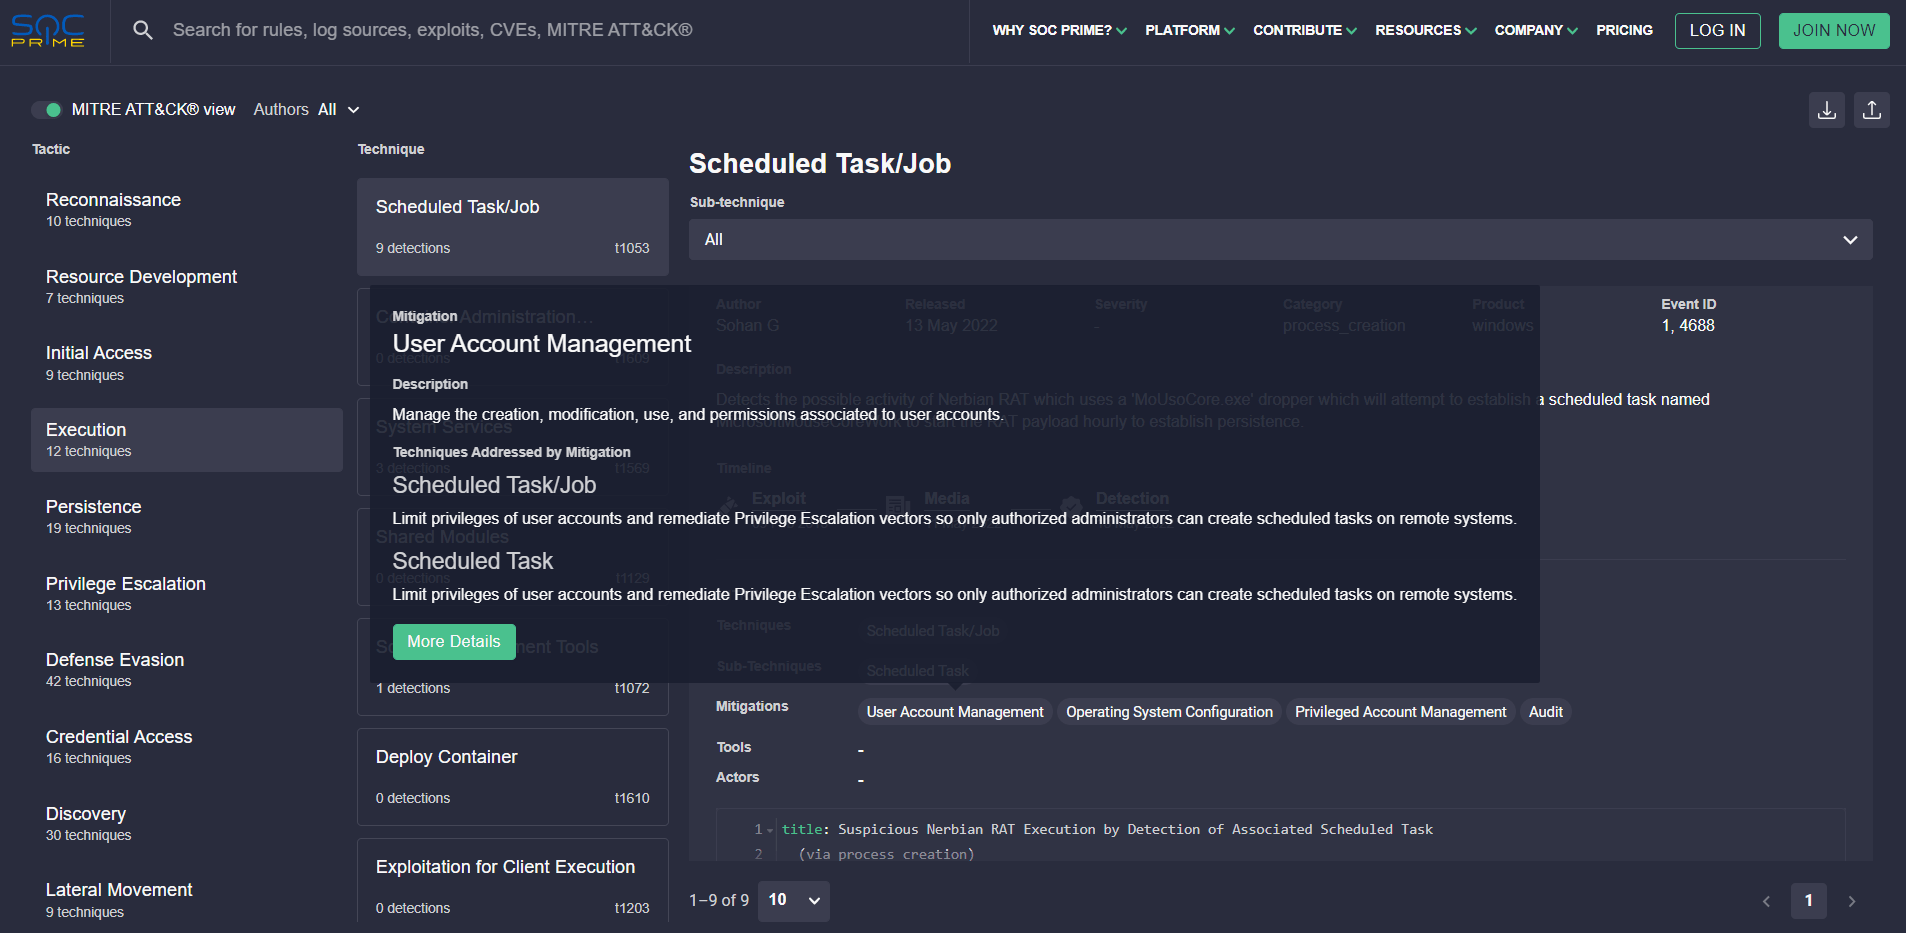Open the PLATFORM menu
Viewport: 1906px width, 933px height.
1190,30
